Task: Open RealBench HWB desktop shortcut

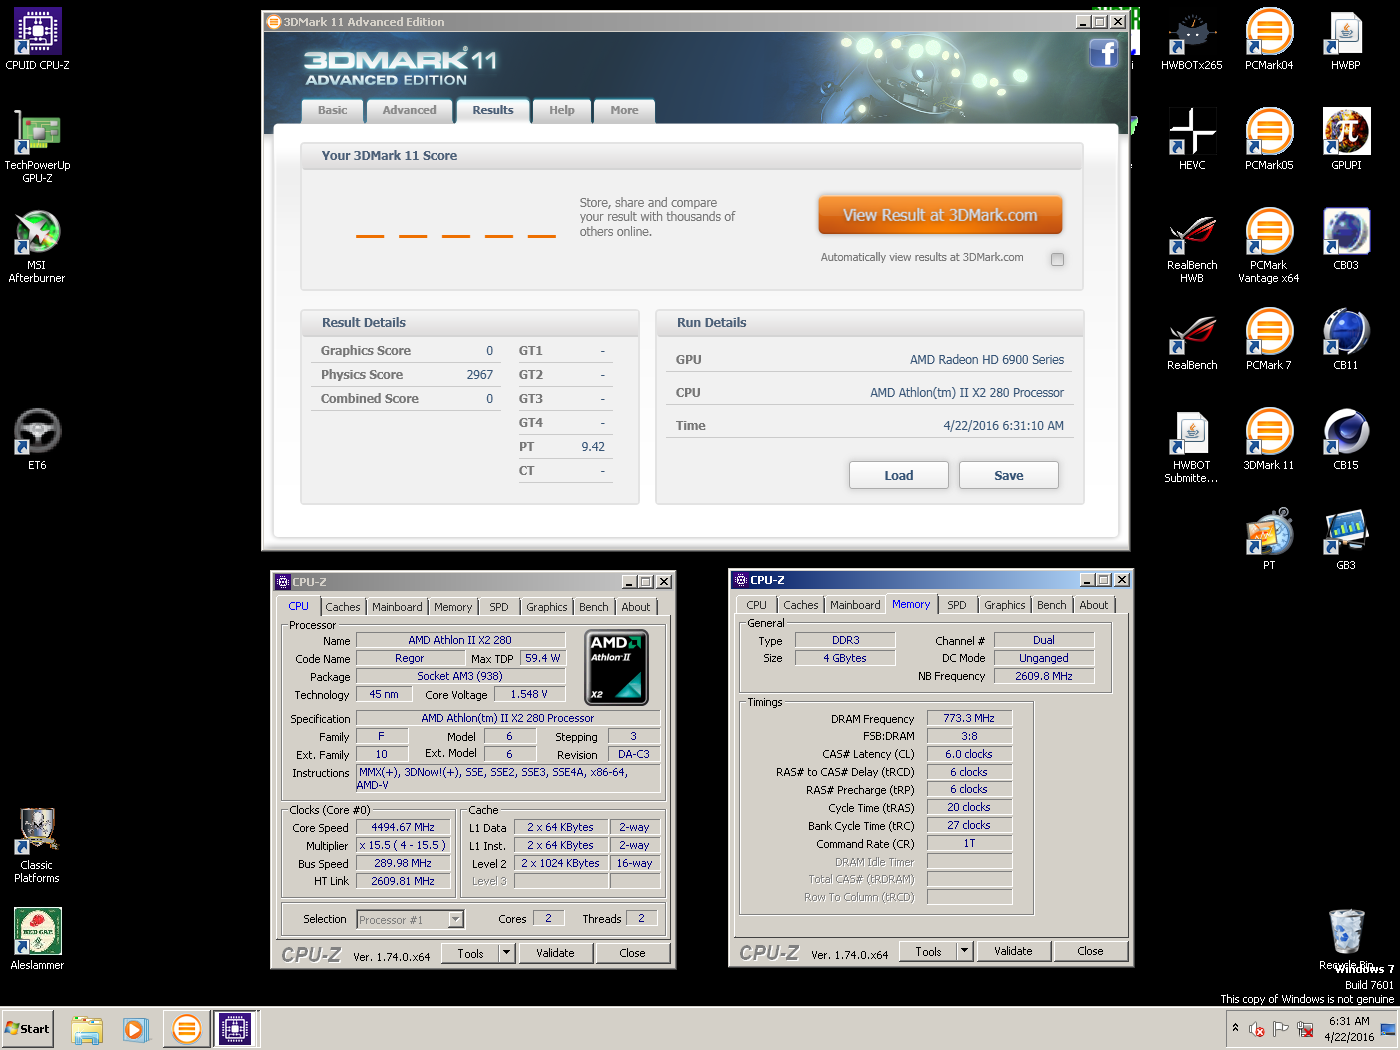Action: [1192, 246]
